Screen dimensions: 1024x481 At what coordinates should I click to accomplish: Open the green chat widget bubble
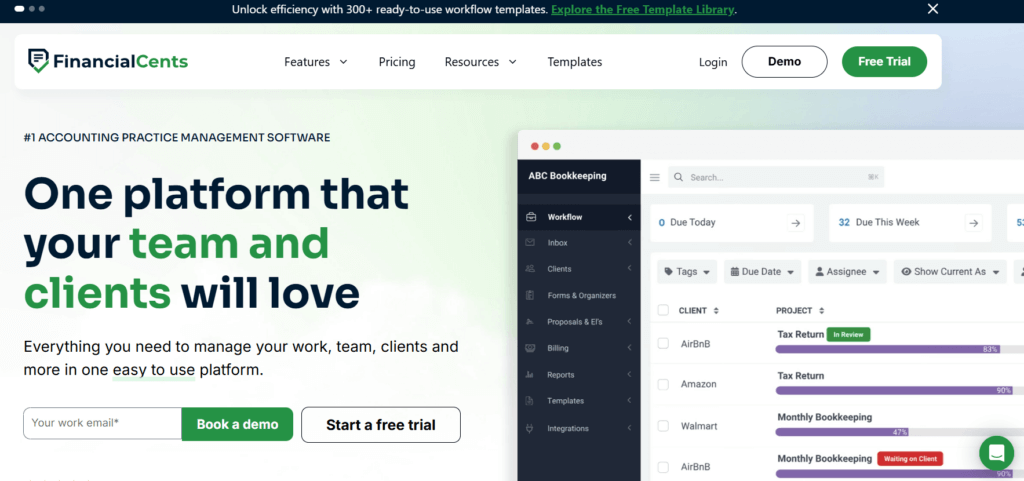tap(996, 453)
